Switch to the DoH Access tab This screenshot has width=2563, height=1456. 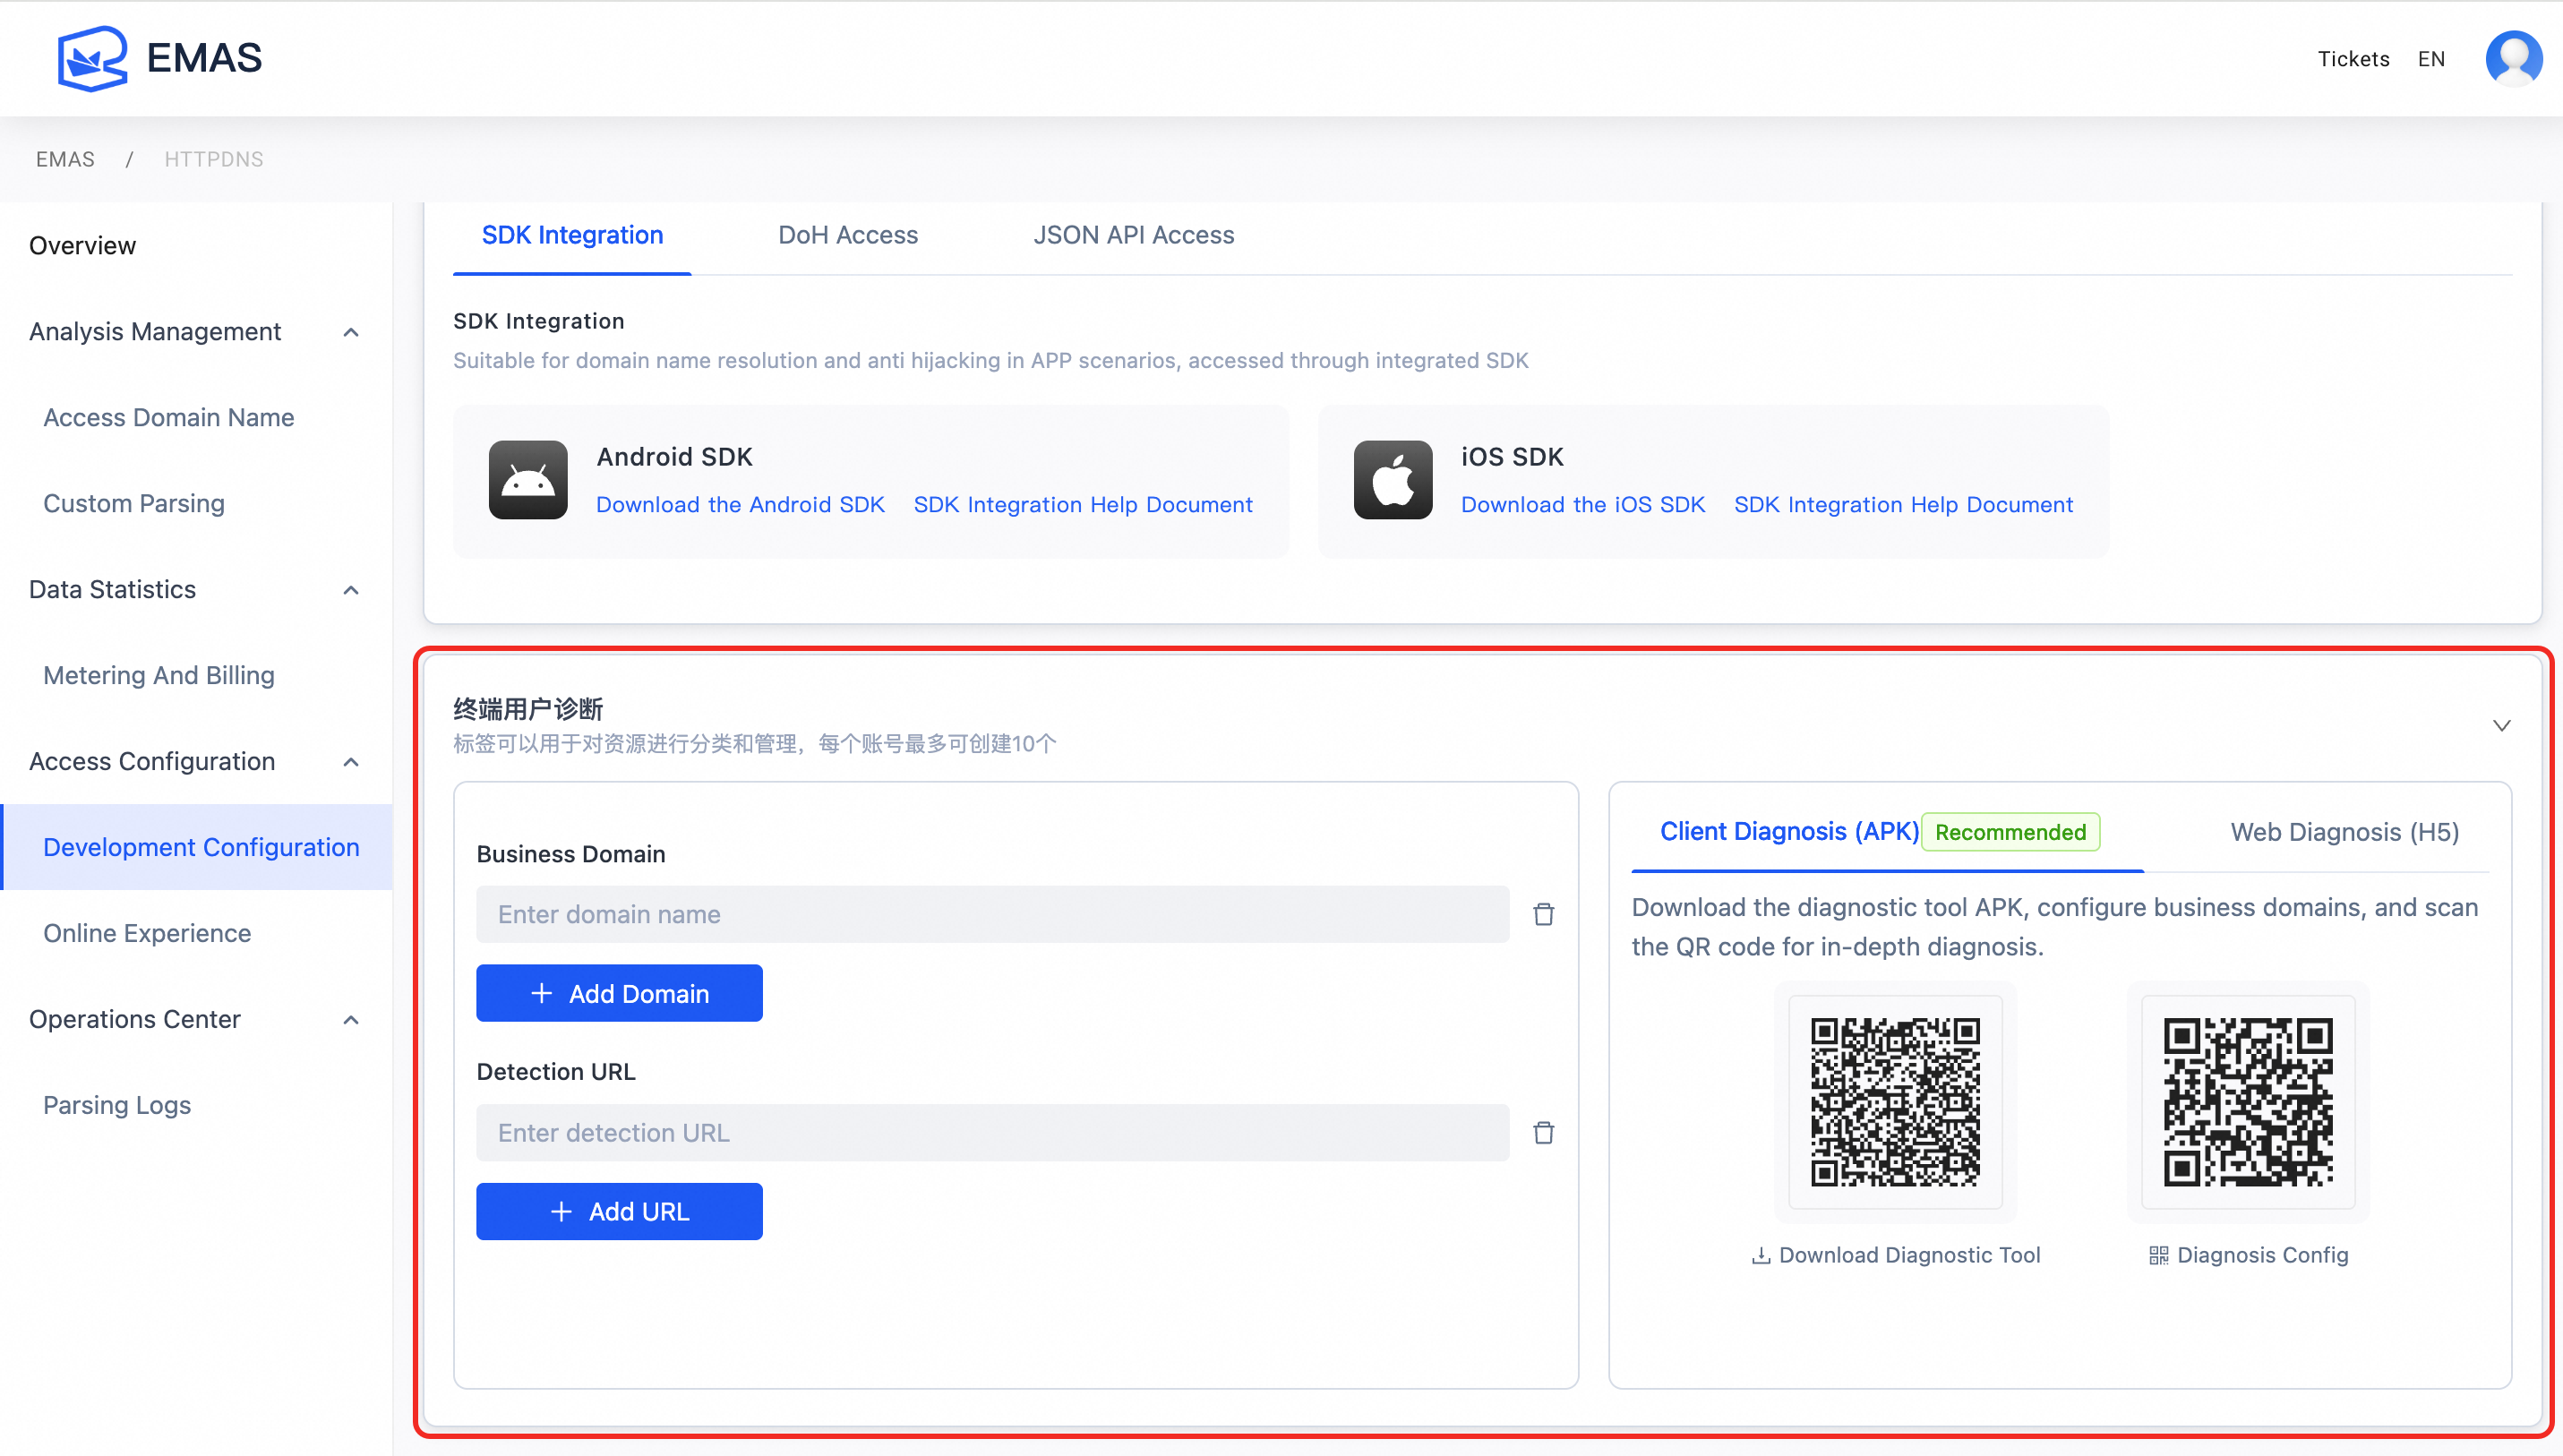point(848,236)
